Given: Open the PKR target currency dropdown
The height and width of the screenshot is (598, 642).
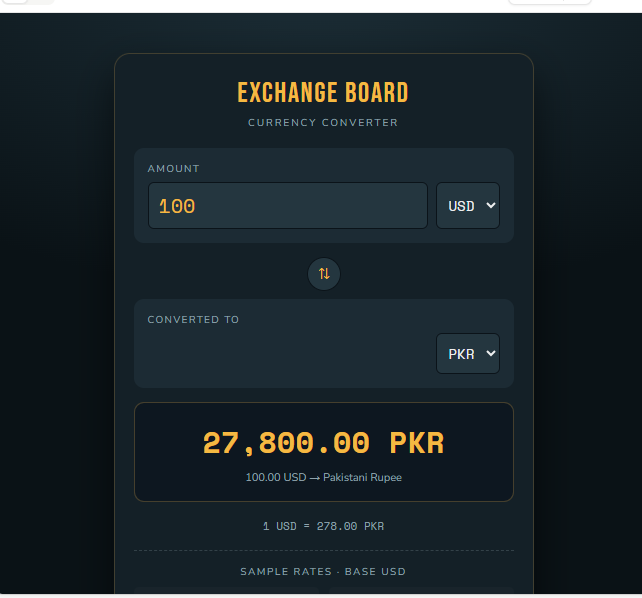Looking at the screenshot, I should tap(468, 353).
